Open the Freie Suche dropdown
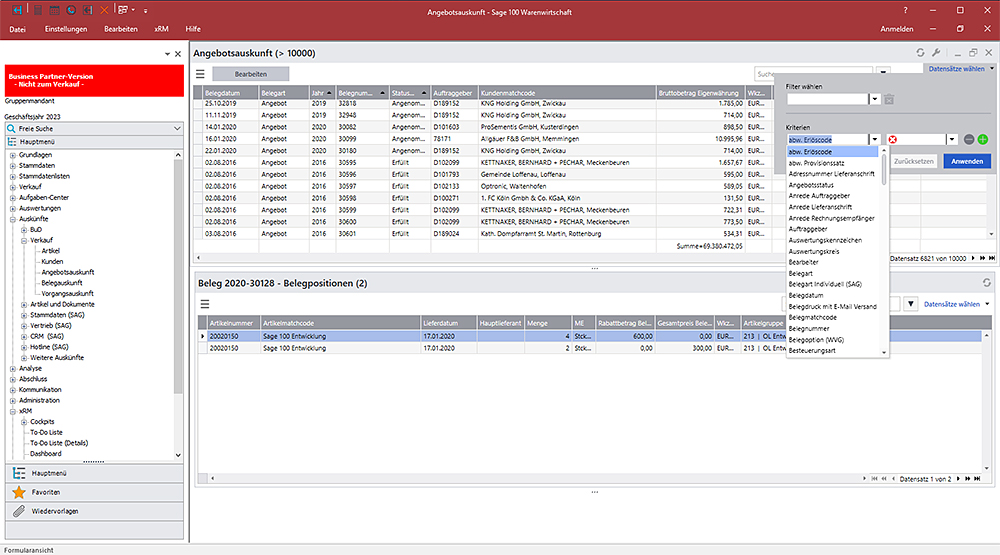Screen dimensions: 1000x555 [x=177, y=128]
